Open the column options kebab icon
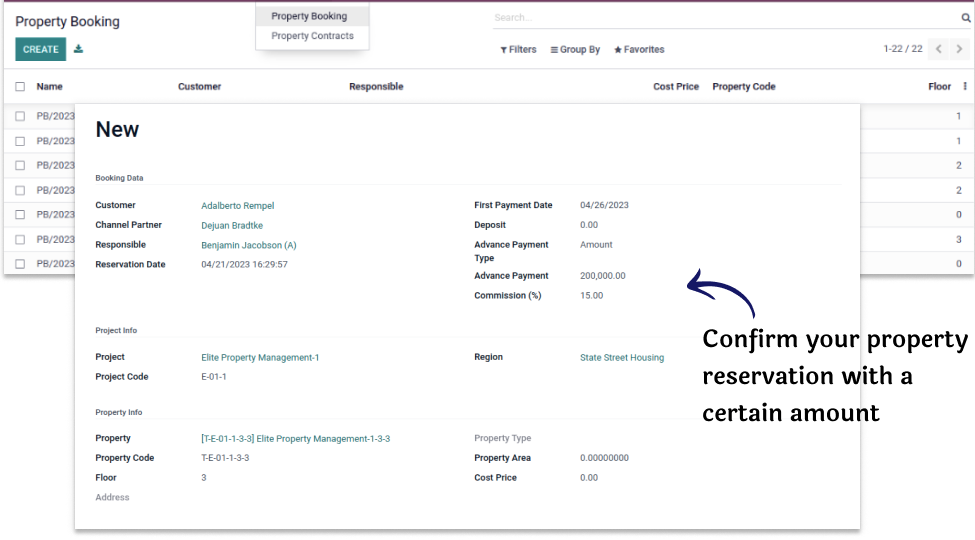This screenshot has width=975, height=540. (965, 87)
